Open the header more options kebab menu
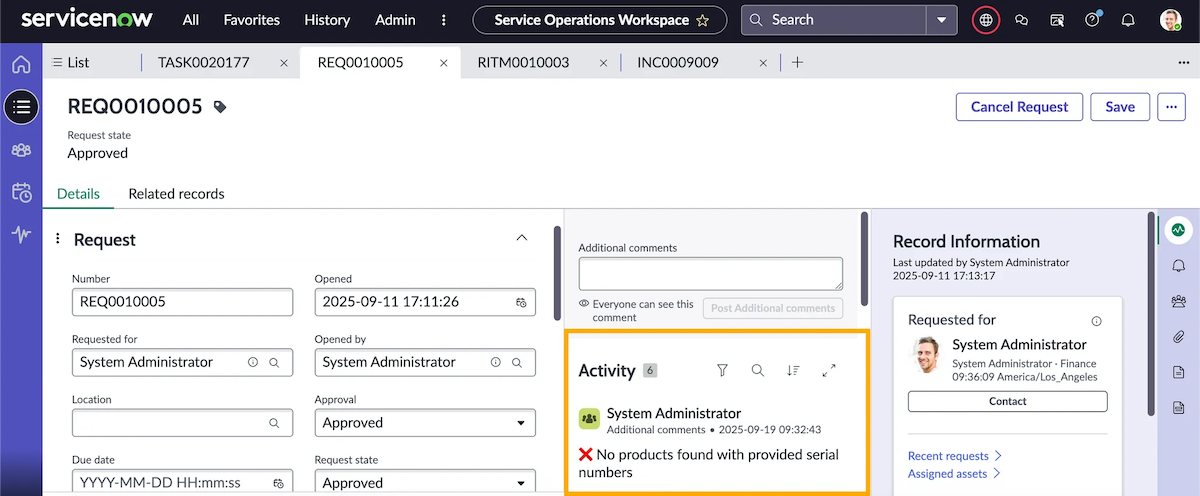 [x=444, y=20]
